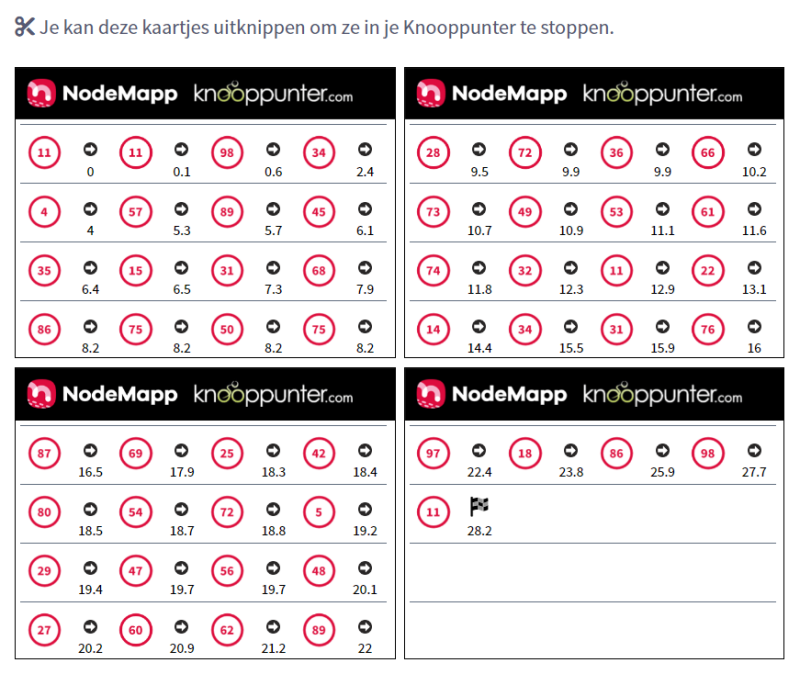Click the arrow icon above distance 10.2
Image resolution: width=800 pixels, height=674 pixels.
pos(754,150)
